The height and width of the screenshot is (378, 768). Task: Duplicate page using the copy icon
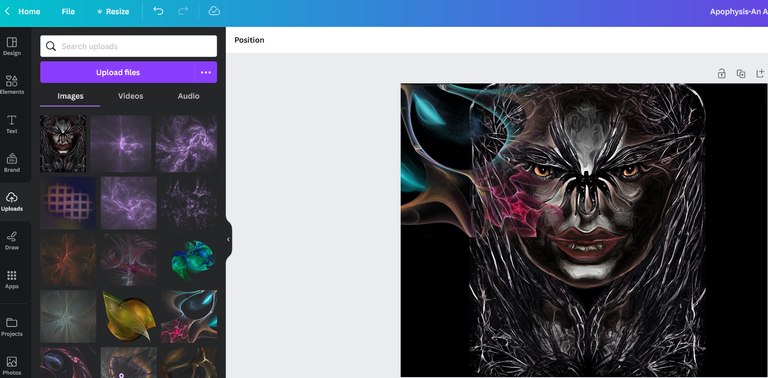coord(741,73)
